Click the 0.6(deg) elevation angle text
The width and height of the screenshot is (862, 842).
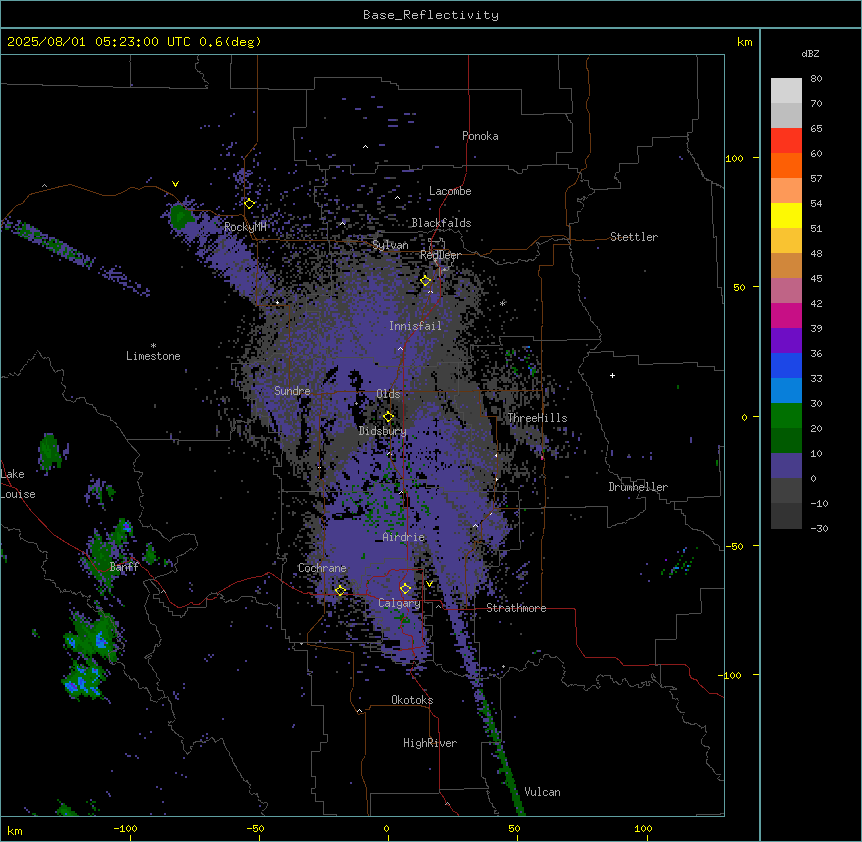point(230,42)
